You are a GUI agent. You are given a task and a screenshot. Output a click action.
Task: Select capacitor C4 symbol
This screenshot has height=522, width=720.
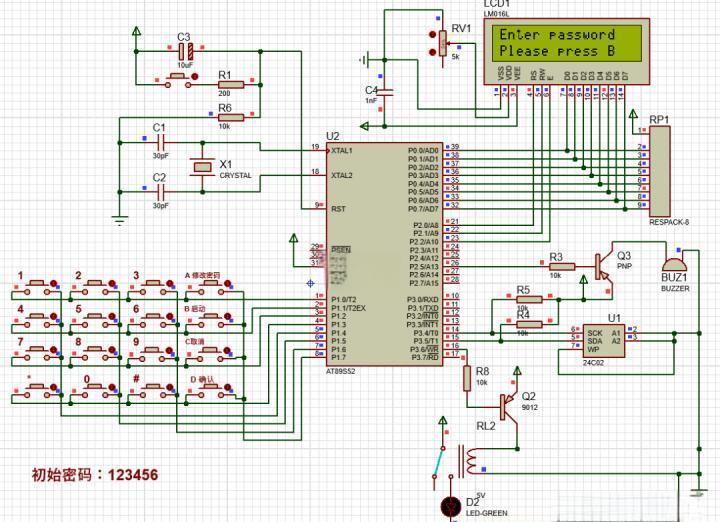pos(385,93)
